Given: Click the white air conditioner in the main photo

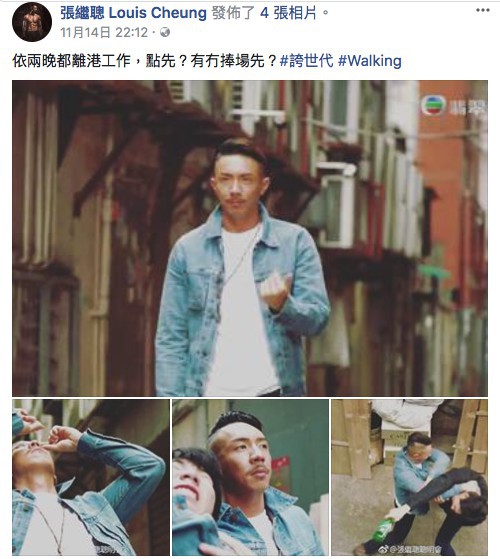Looking at the screenshot, I should [337, 205].
